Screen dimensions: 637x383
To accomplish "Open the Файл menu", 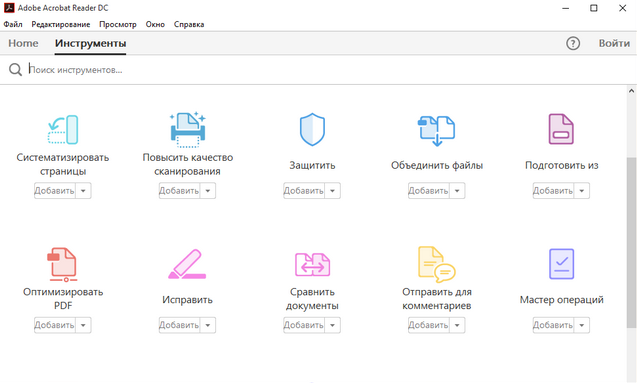I will pos(13,24).
